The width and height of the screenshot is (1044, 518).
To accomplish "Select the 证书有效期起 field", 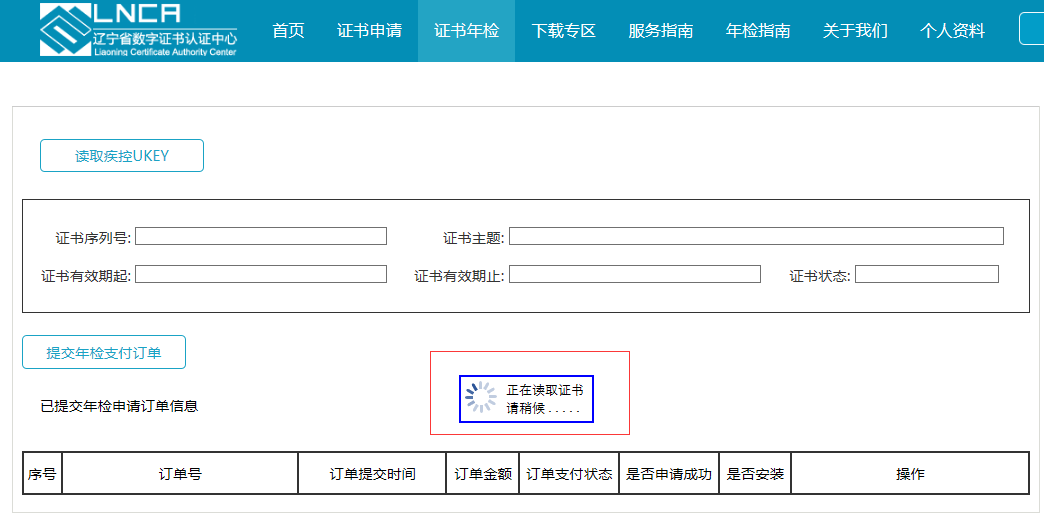I will pyautogui.click(x=260, y=274).
